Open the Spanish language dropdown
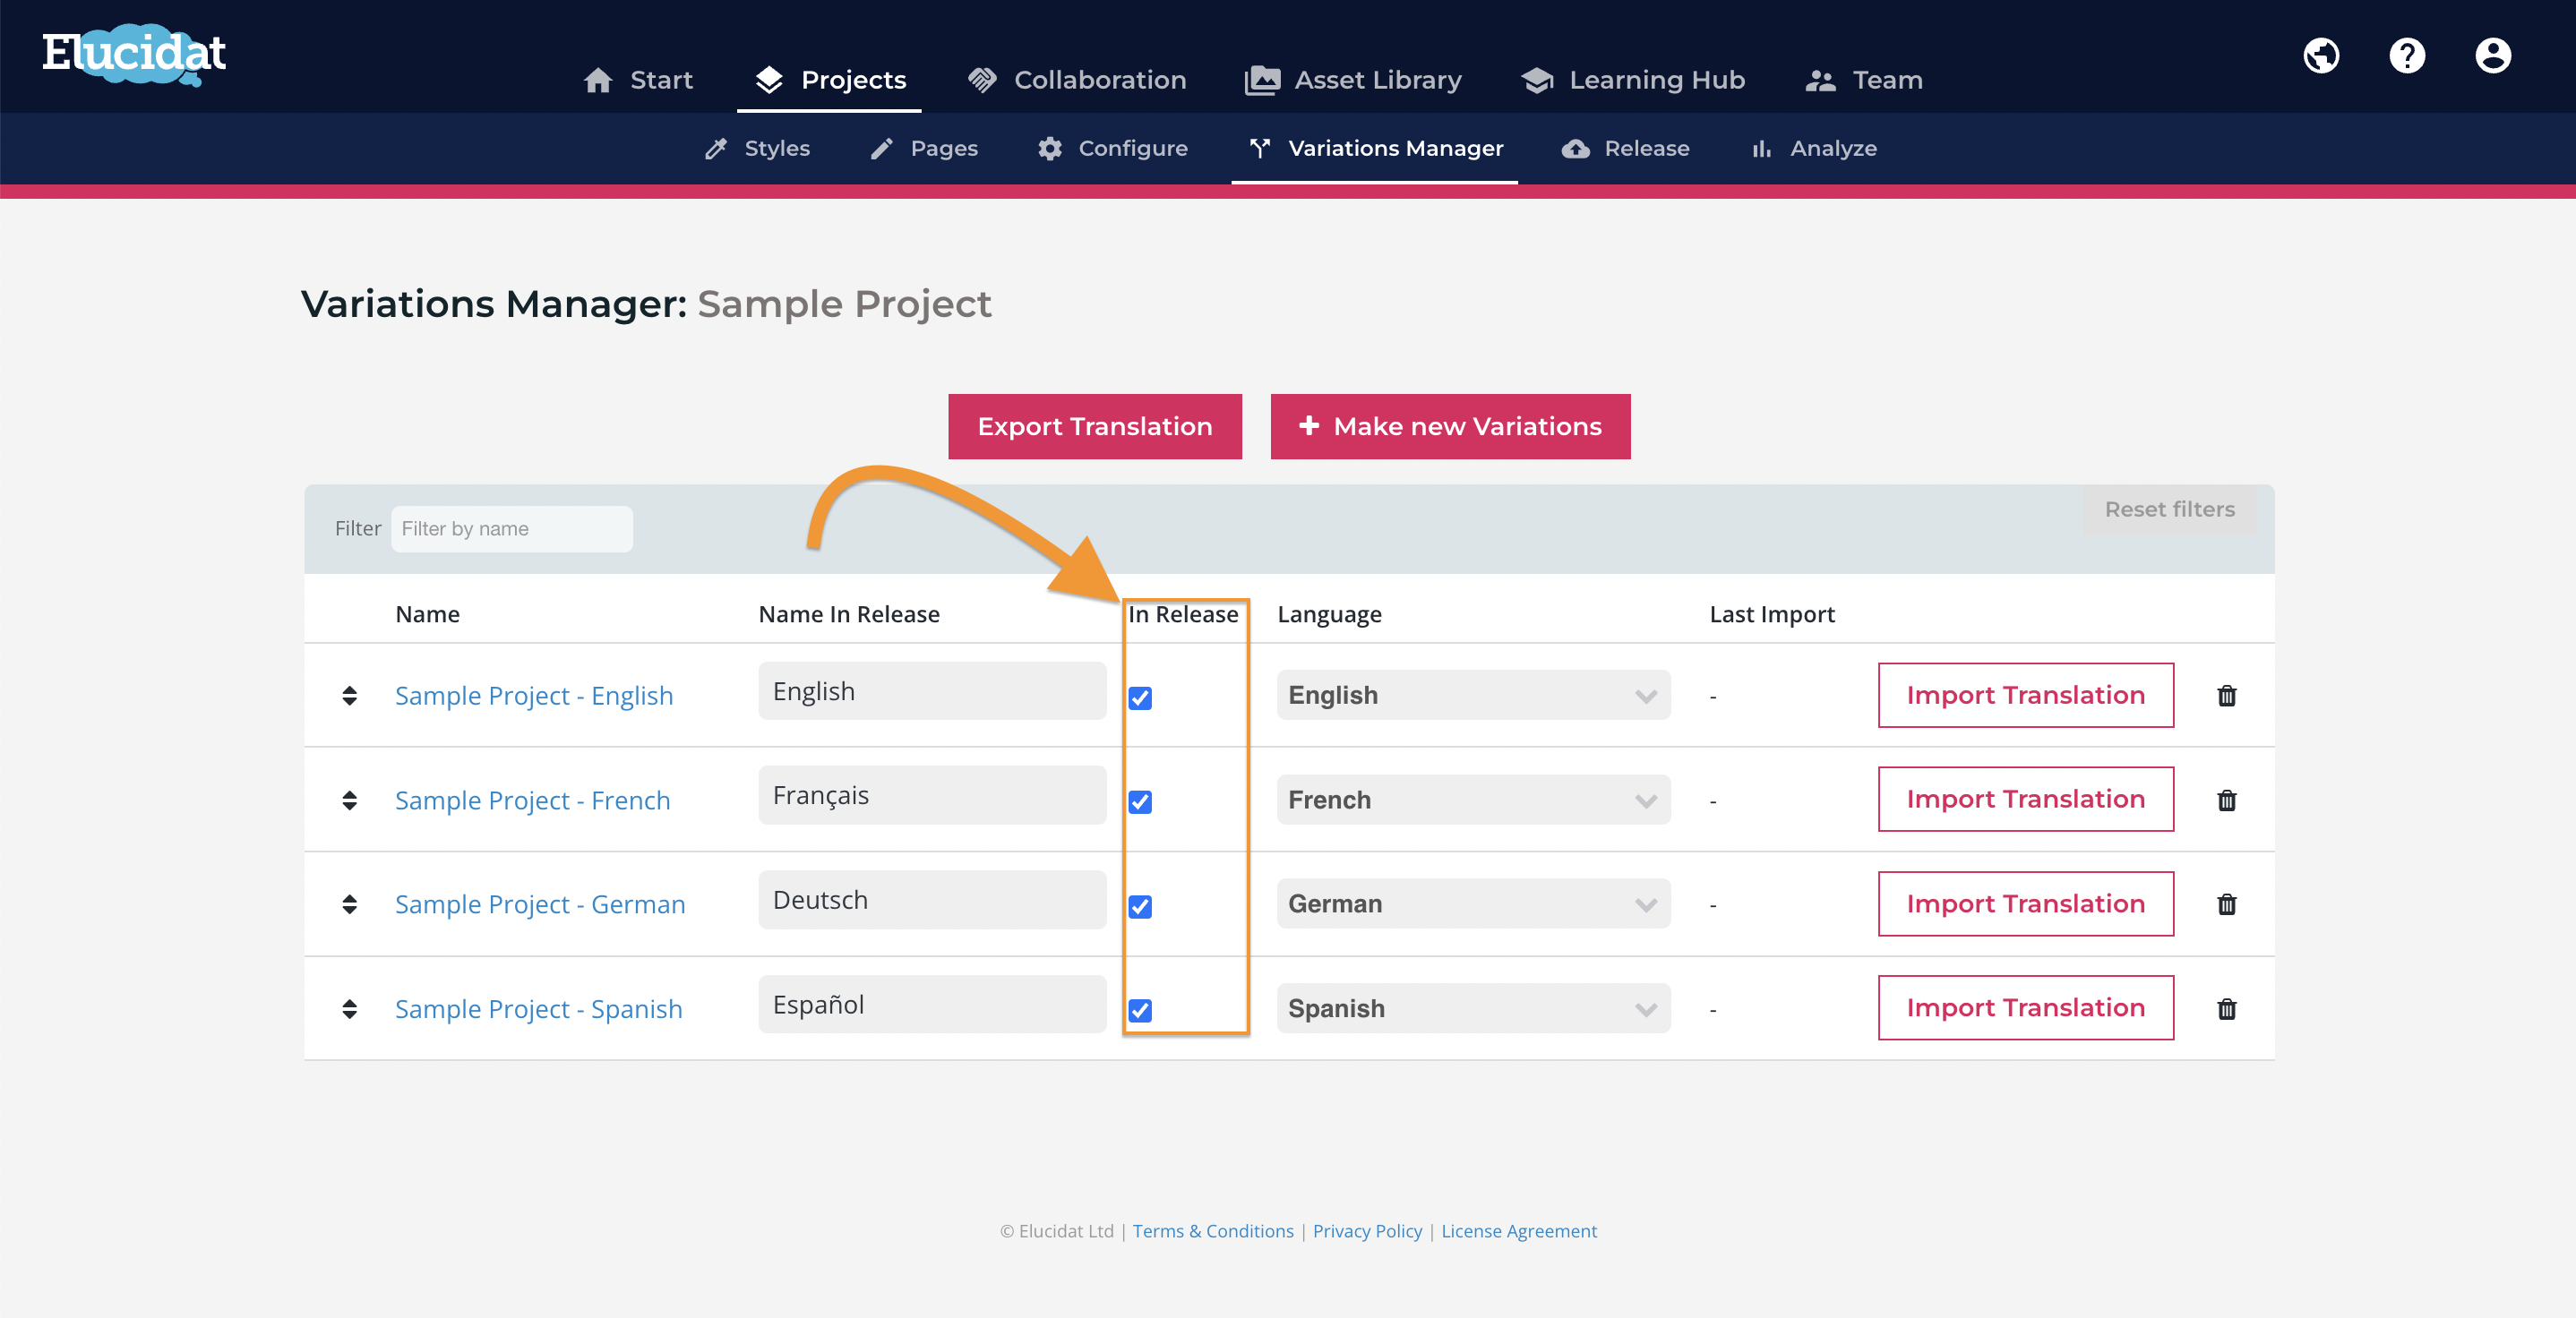The height and width of the screenshot is (1318, 2576). [x=1473, y=1008]
